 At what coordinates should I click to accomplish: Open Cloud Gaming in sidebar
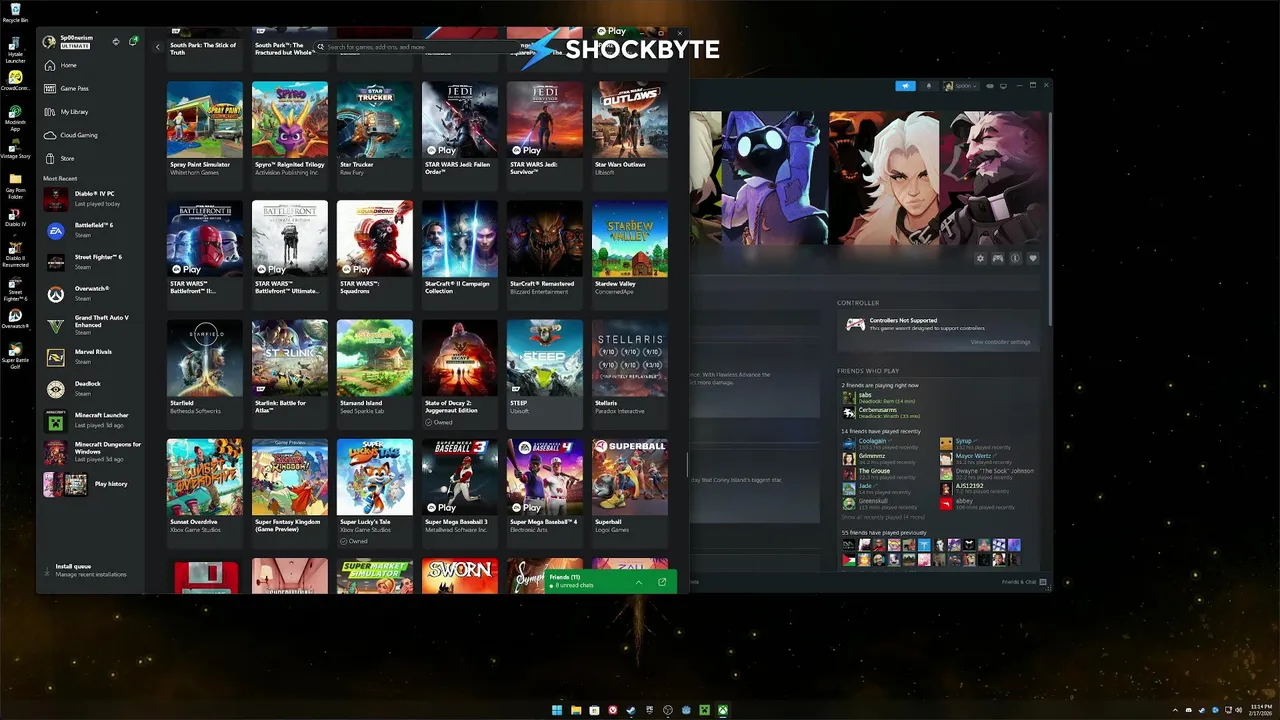click(x=91, y=135)
